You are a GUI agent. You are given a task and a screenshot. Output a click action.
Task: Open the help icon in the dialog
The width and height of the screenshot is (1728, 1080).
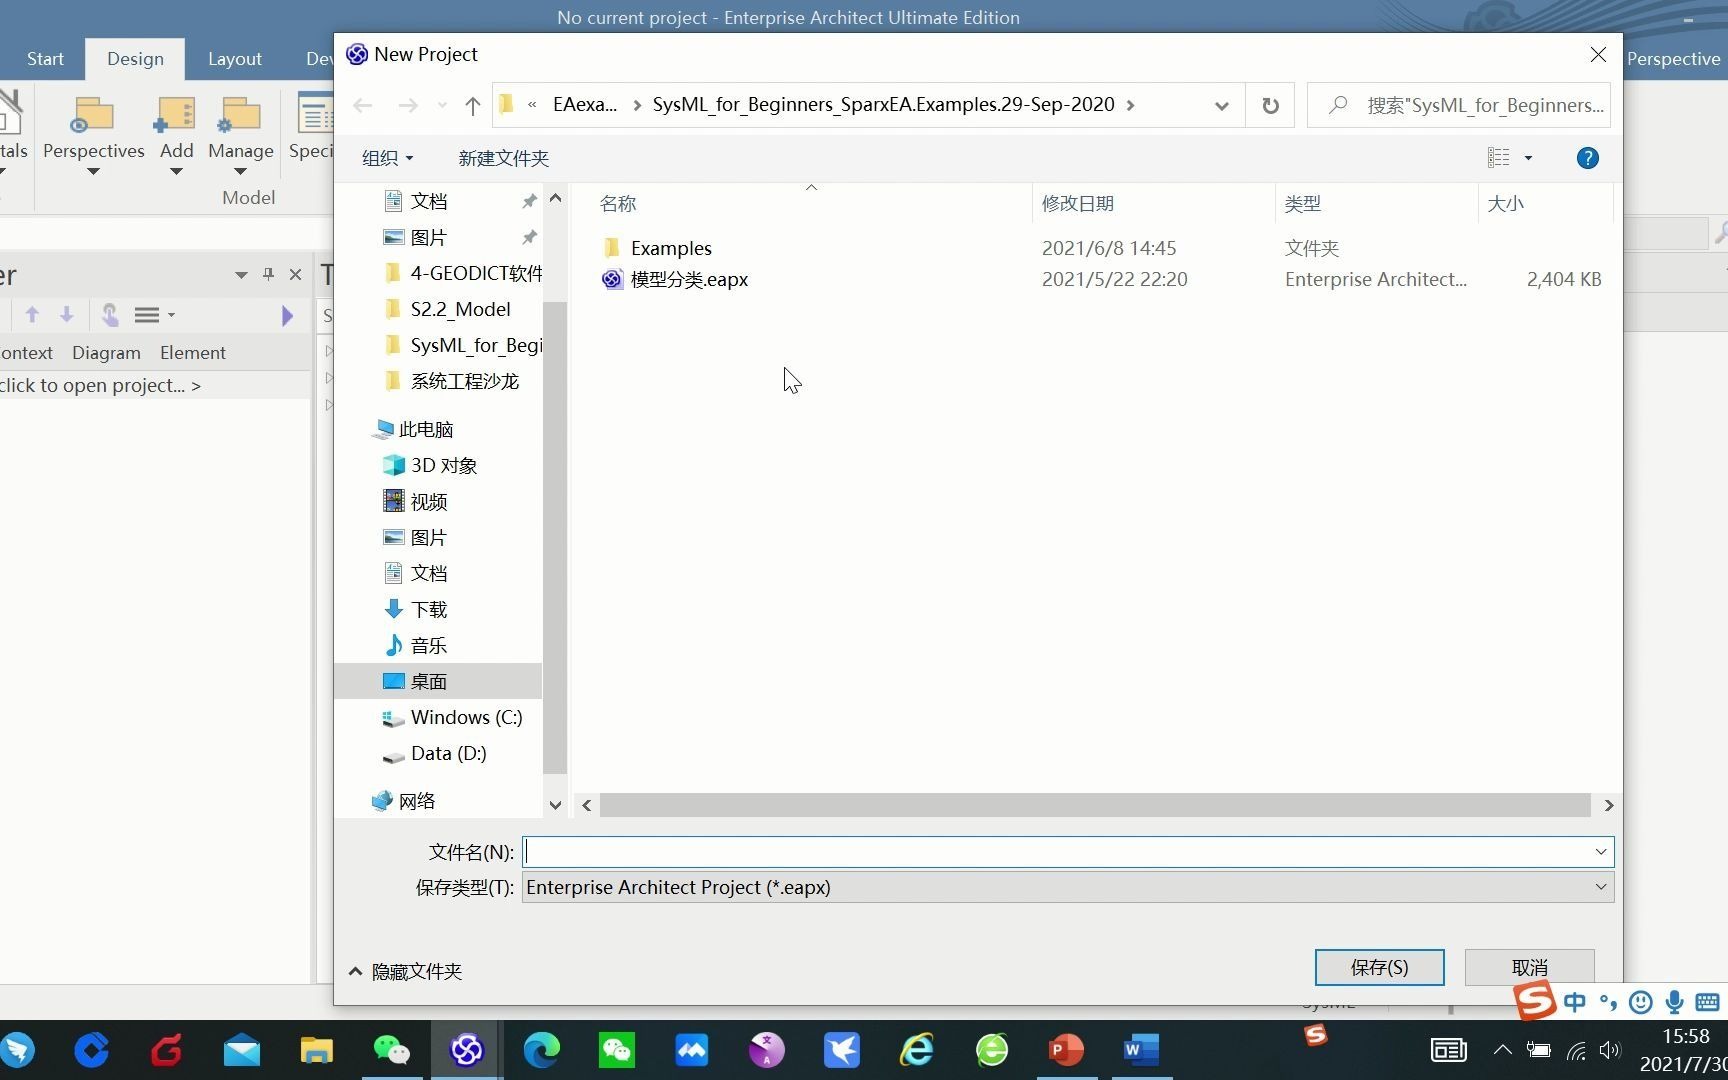point(1586,157)
